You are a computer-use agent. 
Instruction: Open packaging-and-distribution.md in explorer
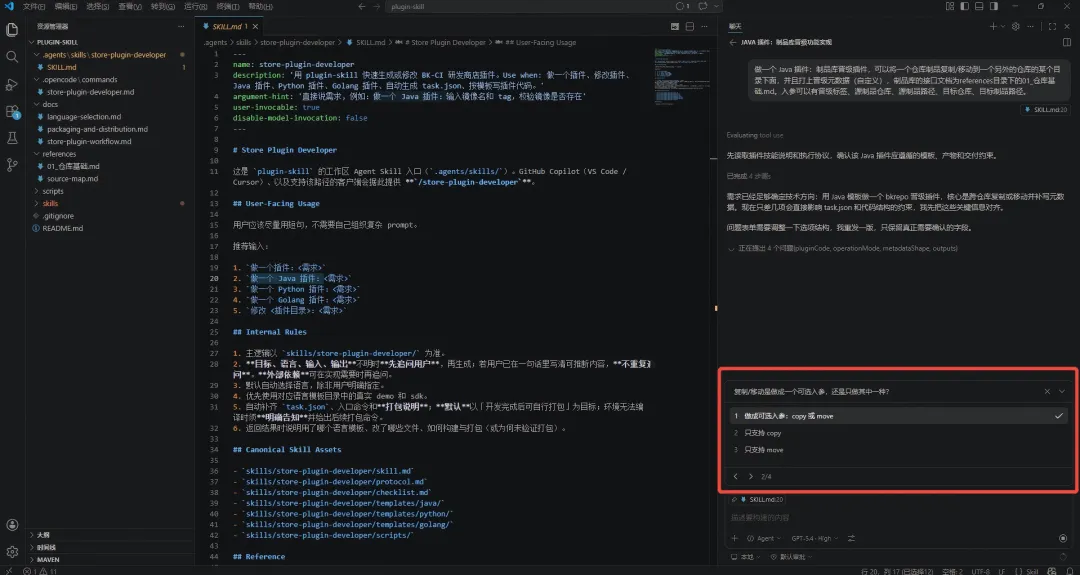pyautogui.click(x=110, y=129)
